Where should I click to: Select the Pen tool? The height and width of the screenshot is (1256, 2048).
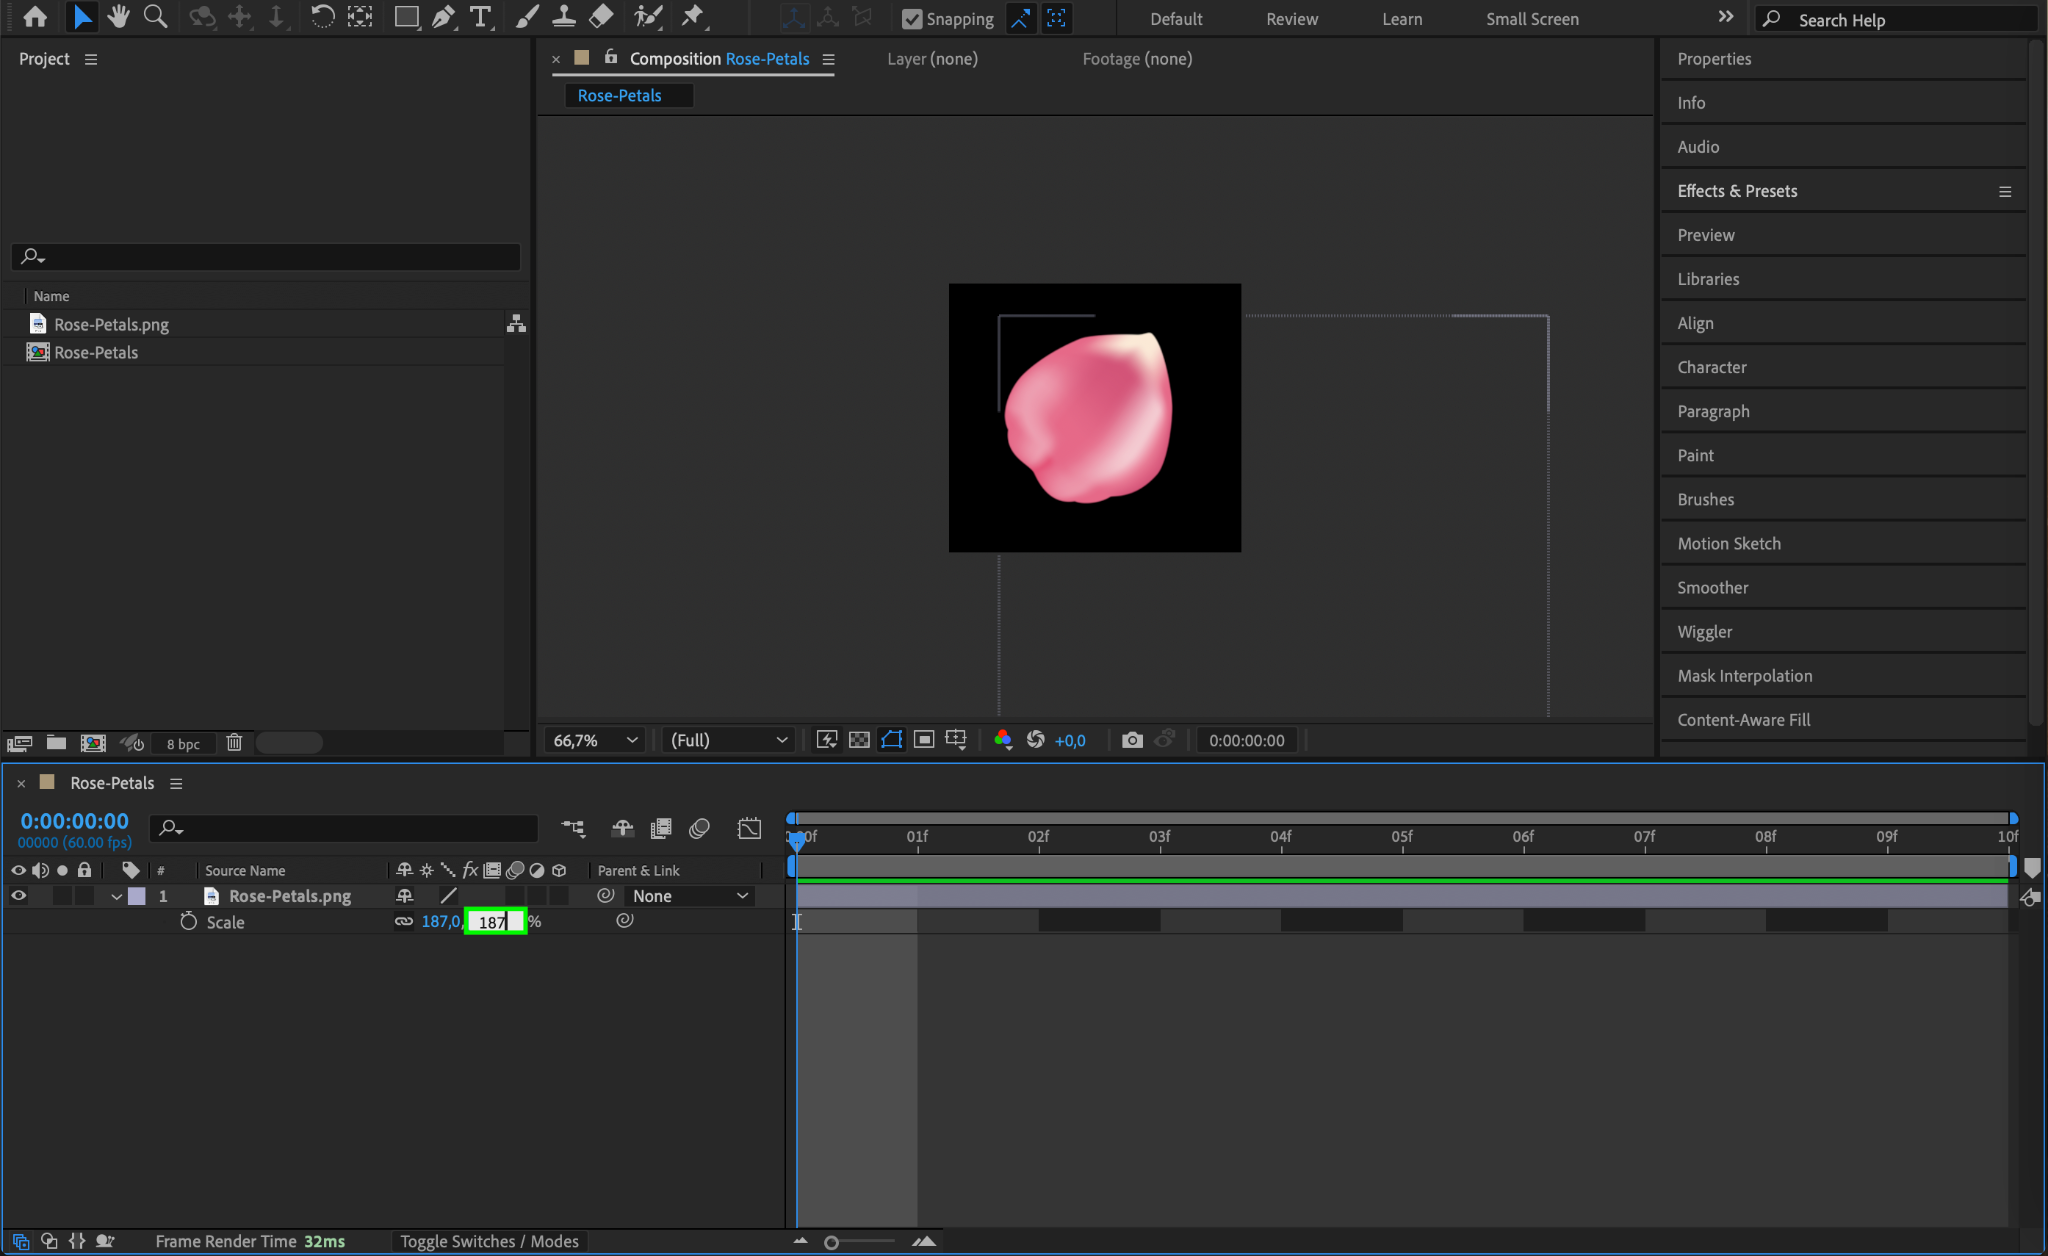pyautogui.click(x=443, y=17)
